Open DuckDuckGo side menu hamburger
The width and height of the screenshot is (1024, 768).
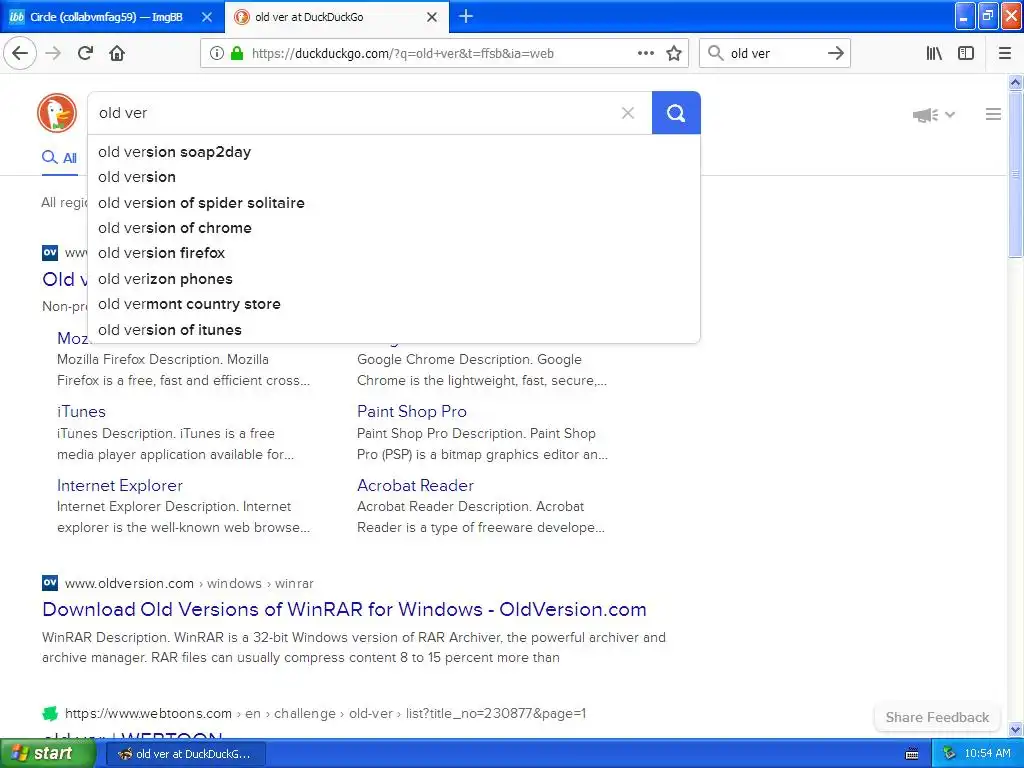[993, 114]
